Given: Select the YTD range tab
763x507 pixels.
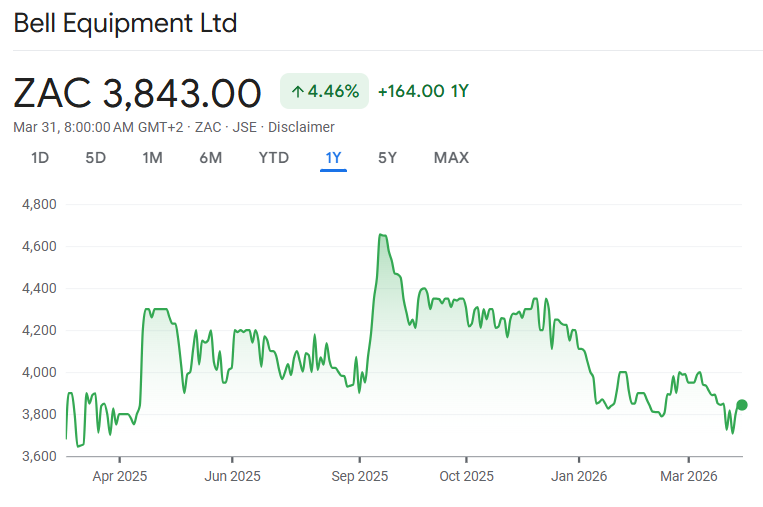Looking at the screenshot, I should click(x=273, y=158).
